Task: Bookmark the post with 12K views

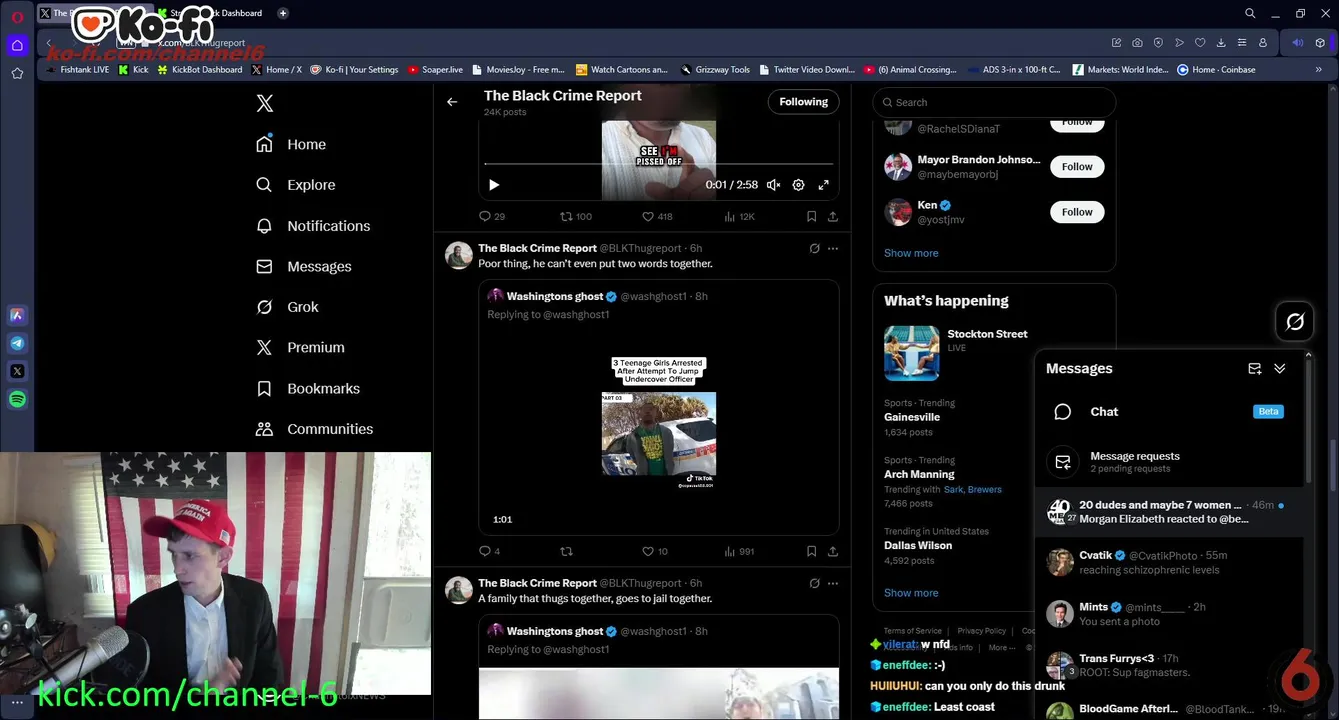Action: (811, 216)
